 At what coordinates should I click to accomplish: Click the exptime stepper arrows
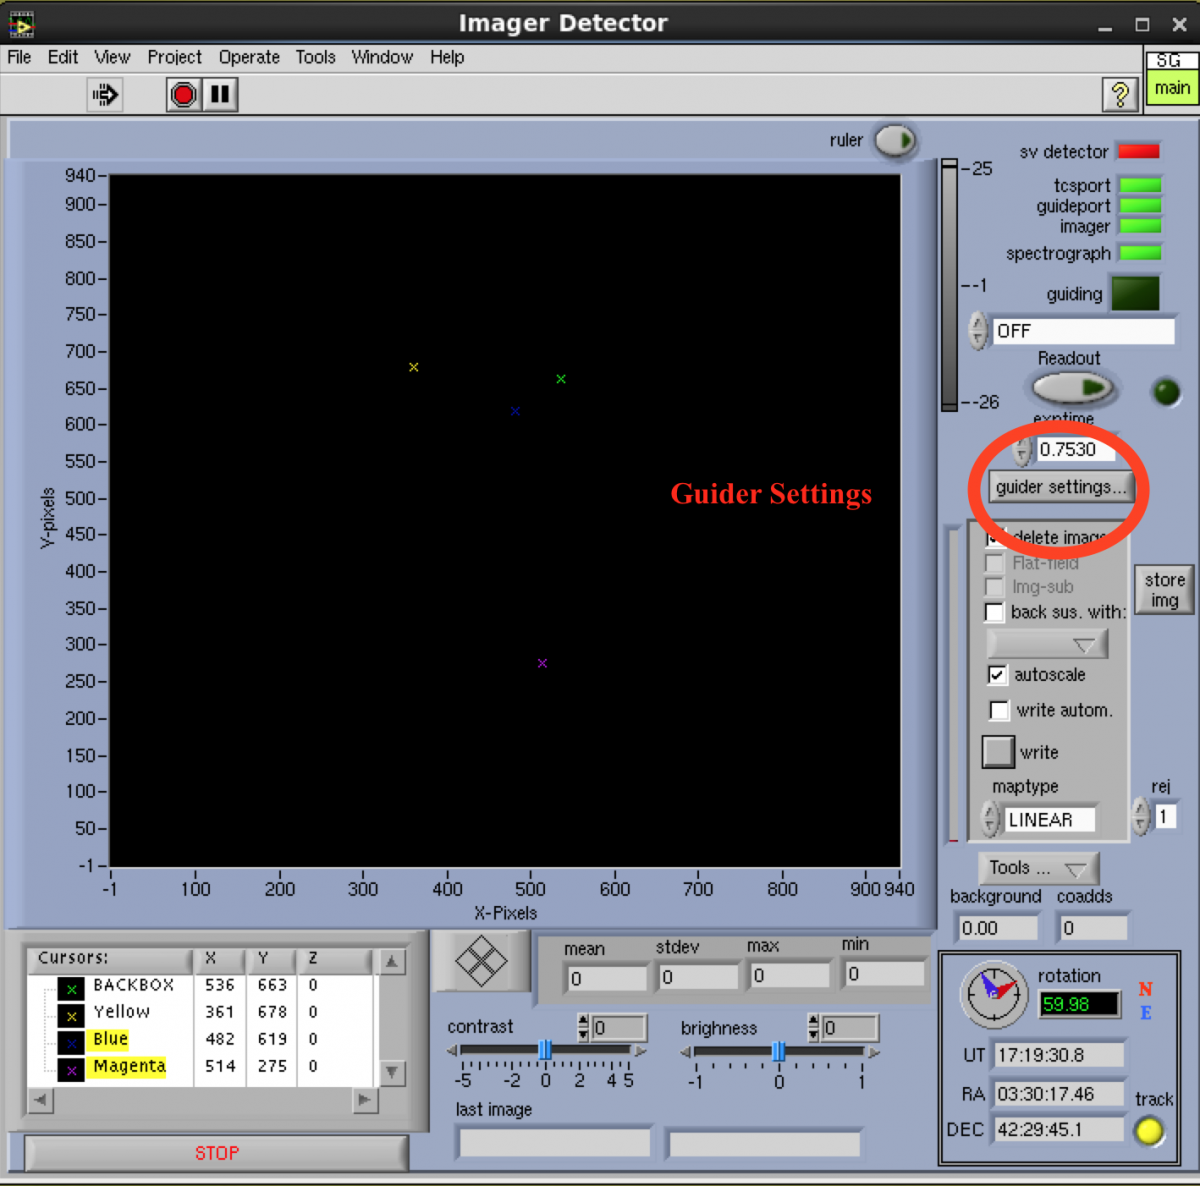(1021, 450)
